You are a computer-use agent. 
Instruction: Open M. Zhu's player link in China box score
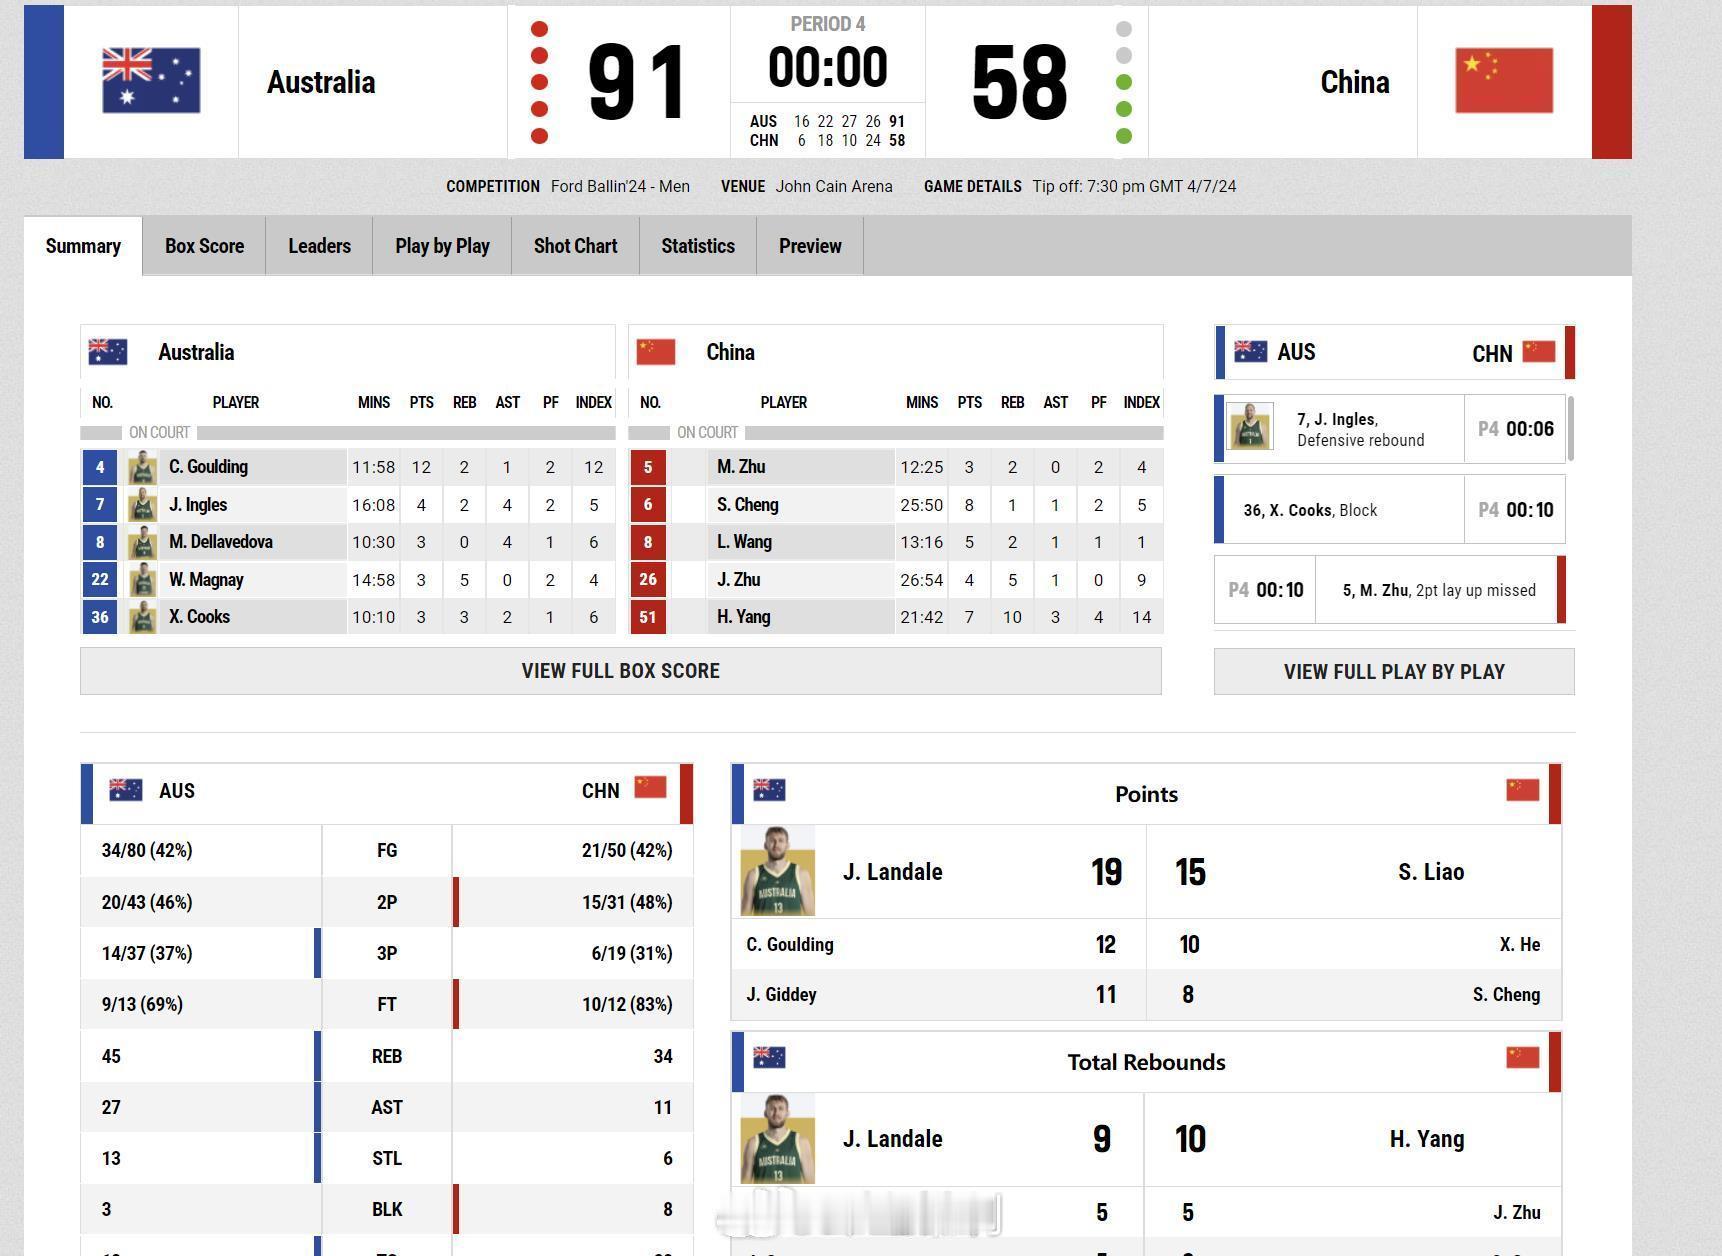click(741, 467)
